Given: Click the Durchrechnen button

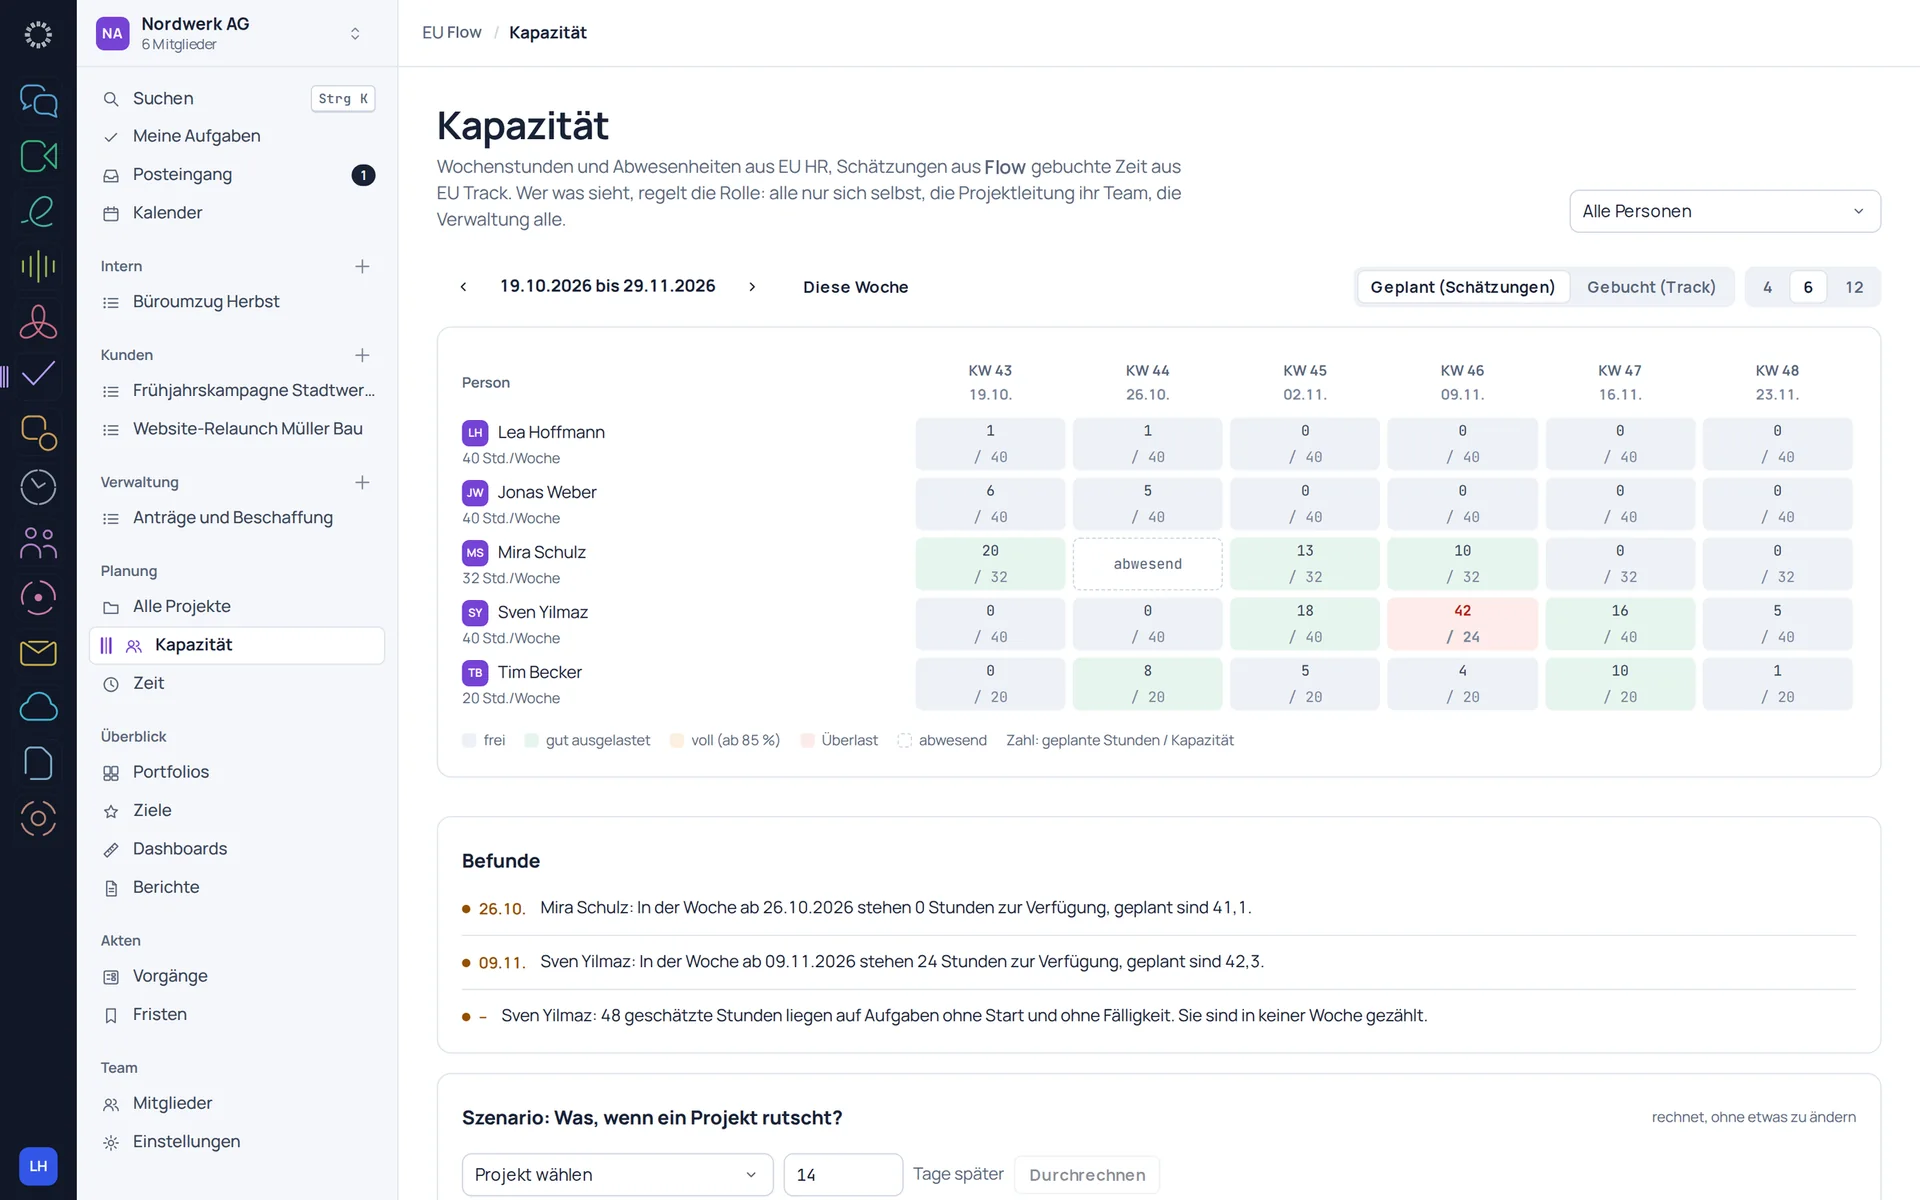Looking at the screenshot, I should point(1087,1175).
